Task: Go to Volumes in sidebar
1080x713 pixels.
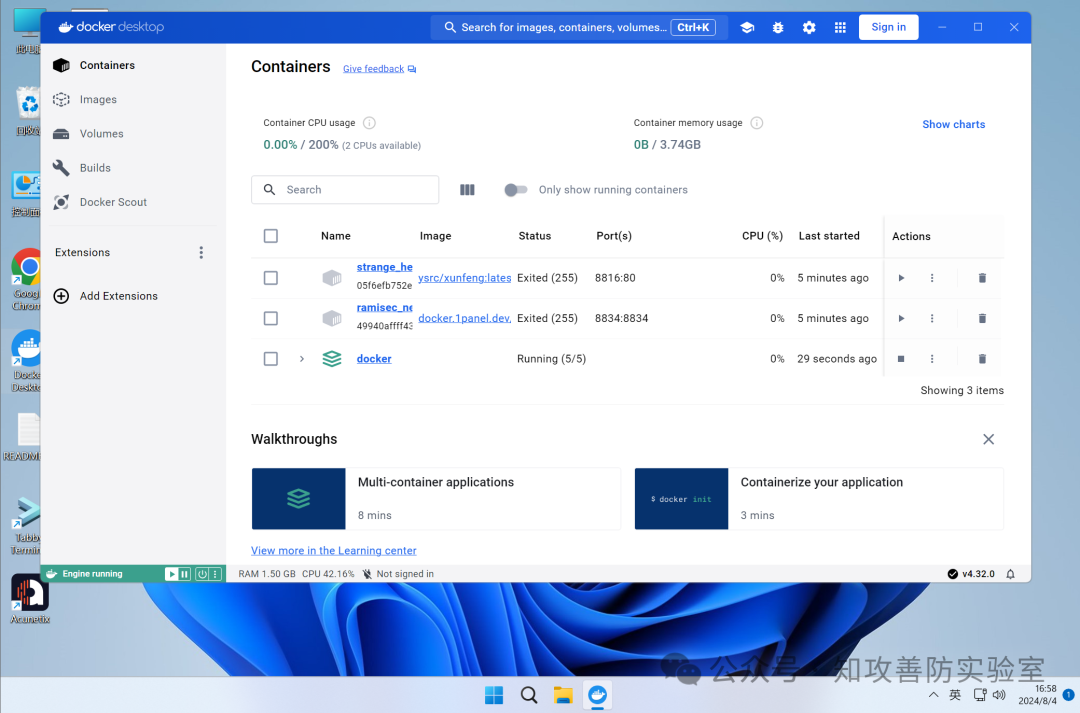Action: pos(132,134)
